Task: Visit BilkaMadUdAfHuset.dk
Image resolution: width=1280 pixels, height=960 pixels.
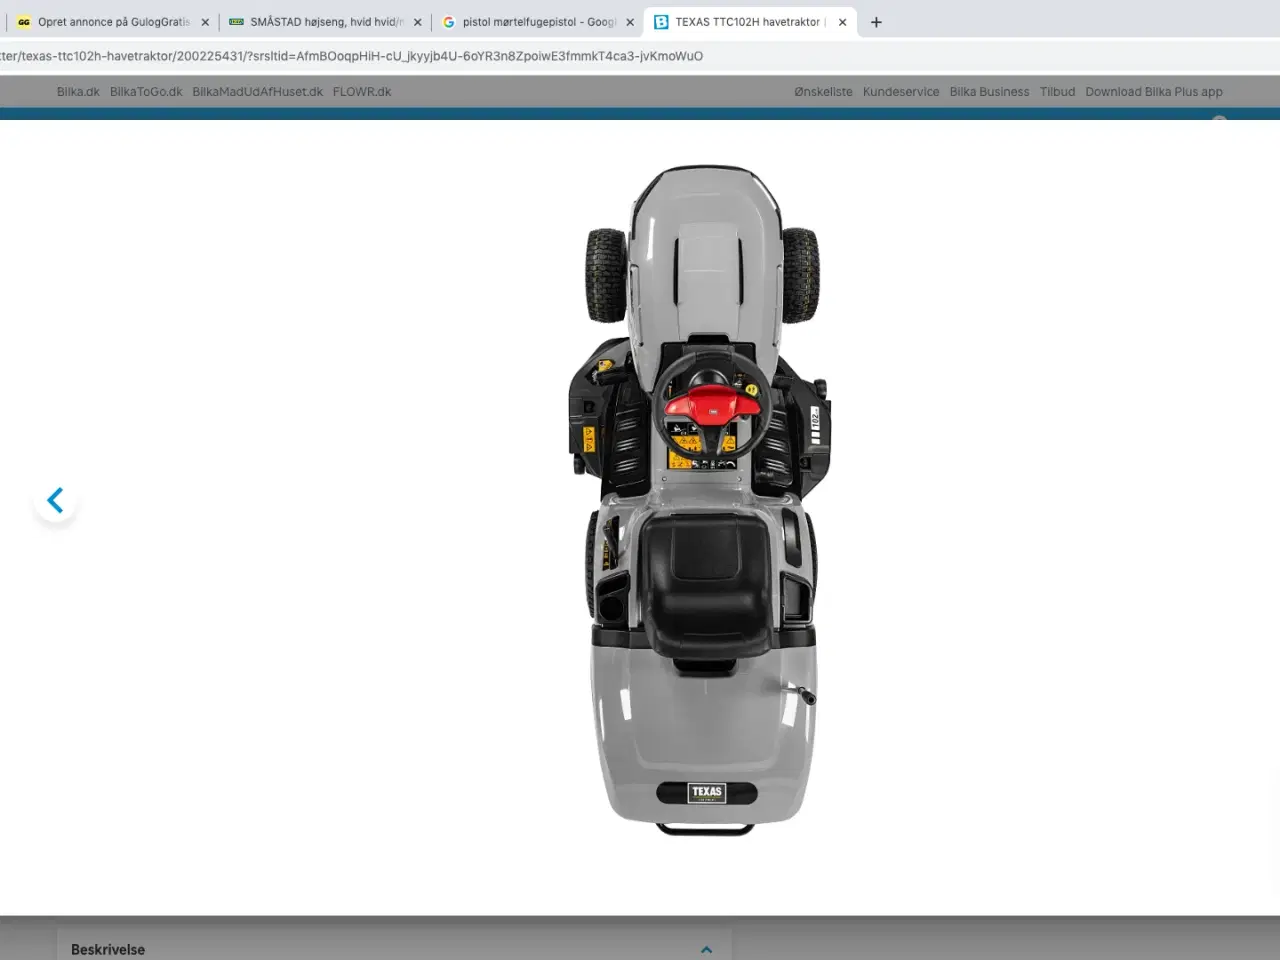Action: point(257,92)
